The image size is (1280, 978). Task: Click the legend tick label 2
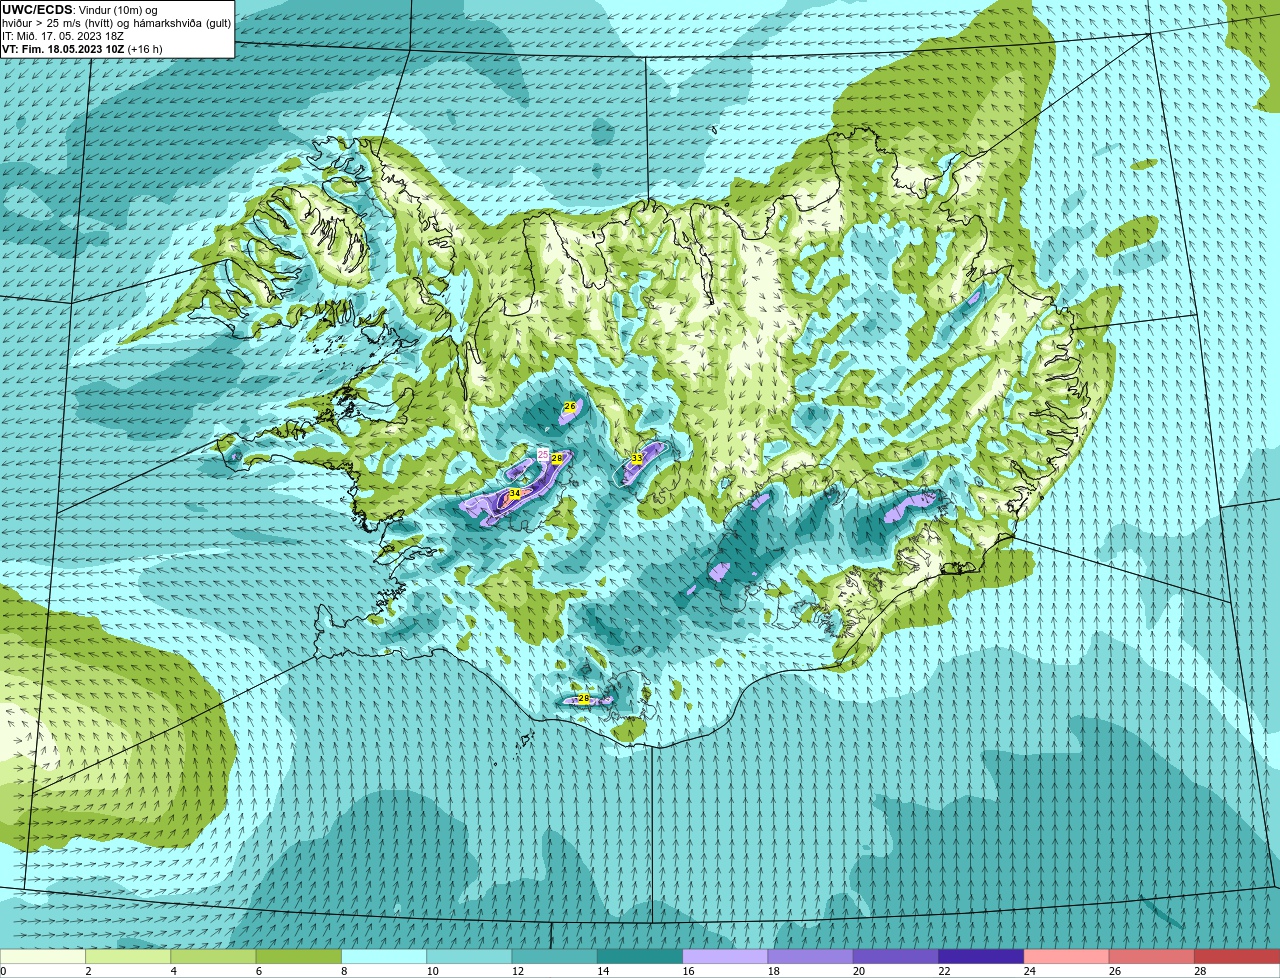tap(88, 971)
